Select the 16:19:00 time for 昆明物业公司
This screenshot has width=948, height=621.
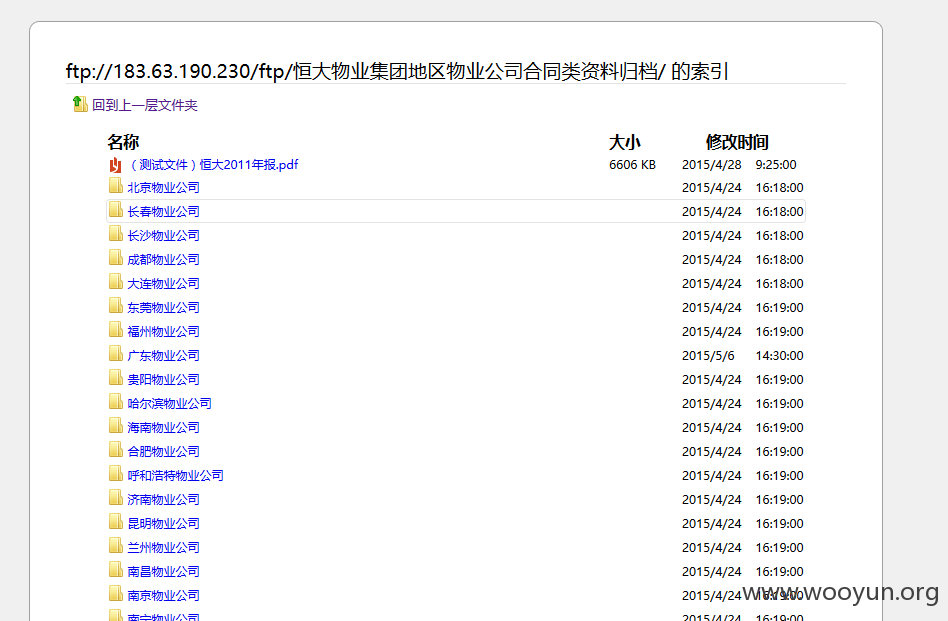[x=779, y=523]
